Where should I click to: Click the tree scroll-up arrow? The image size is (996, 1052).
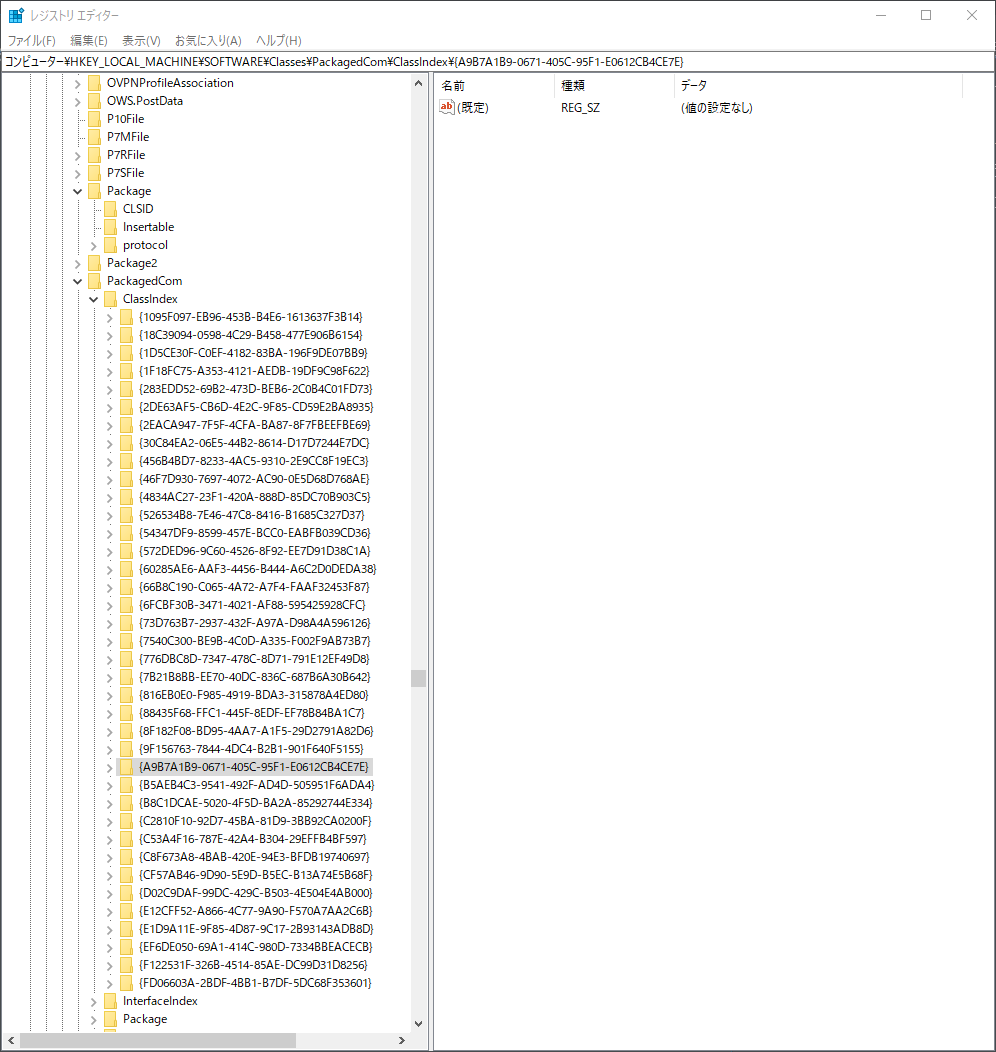[x=419, y=84]
